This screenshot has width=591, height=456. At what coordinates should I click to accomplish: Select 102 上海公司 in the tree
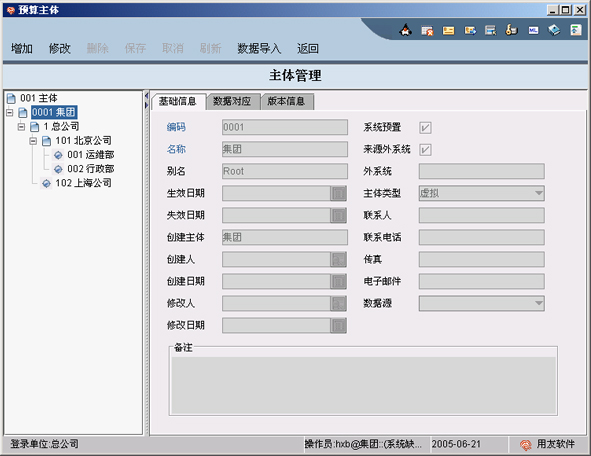click(83, 183)
